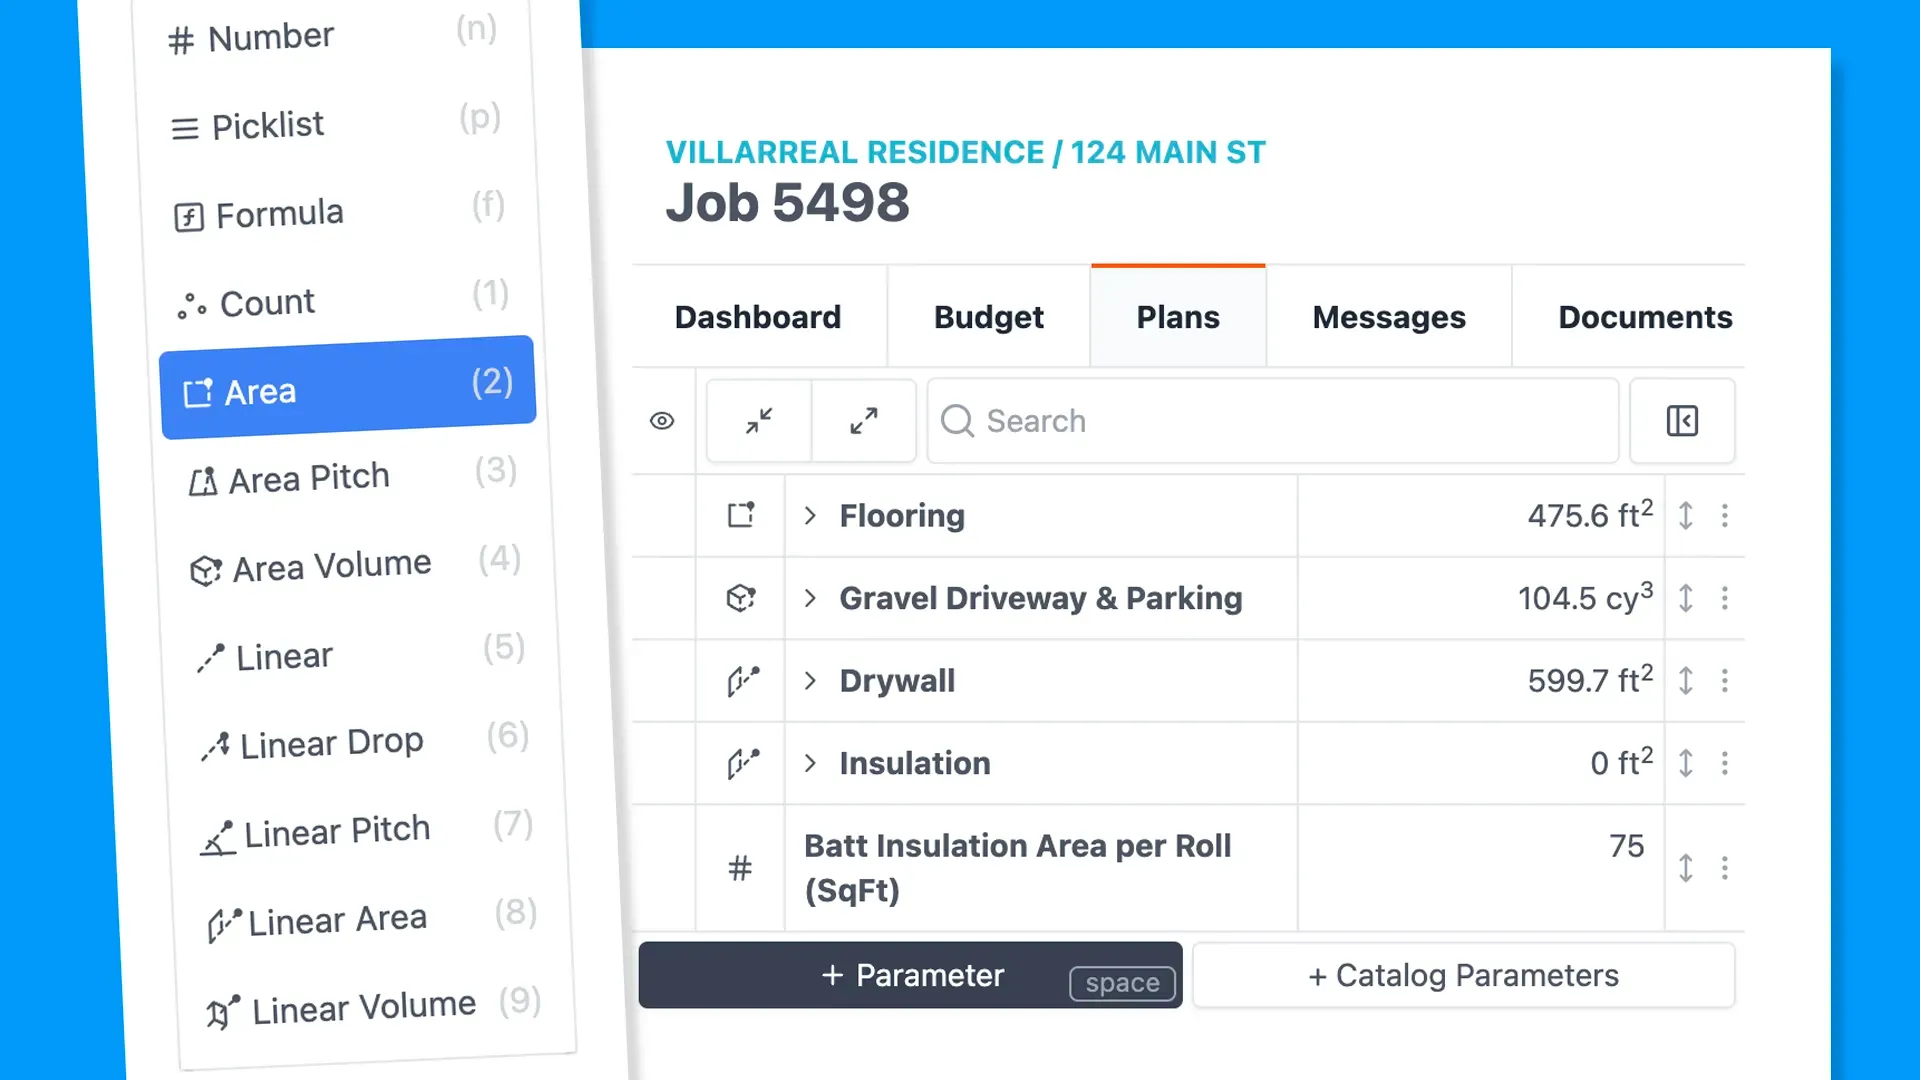Viewport: 1920px width, 1080px height.
Task: Click the expand-all arrows icon
Action: [x=864, y=421]
